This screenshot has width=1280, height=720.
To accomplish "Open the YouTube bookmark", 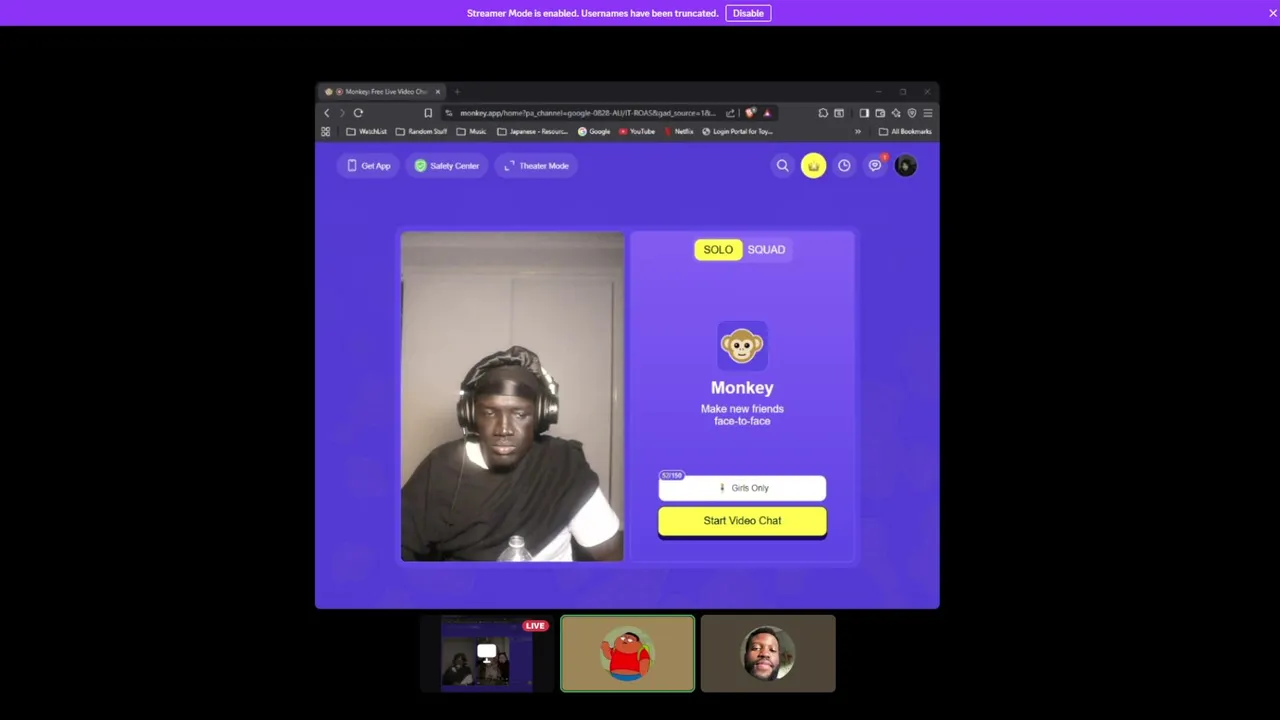I will [x=637, y=132].
